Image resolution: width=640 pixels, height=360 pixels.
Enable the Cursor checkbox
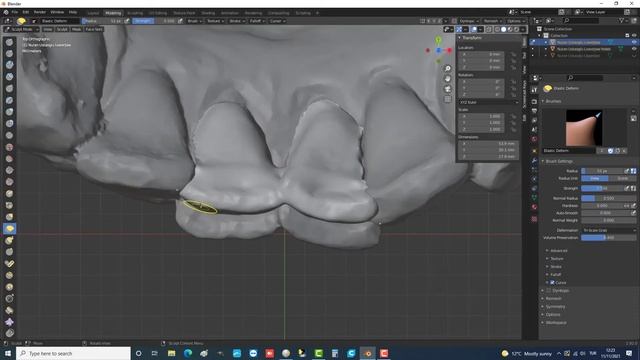[x=552, y=282]
